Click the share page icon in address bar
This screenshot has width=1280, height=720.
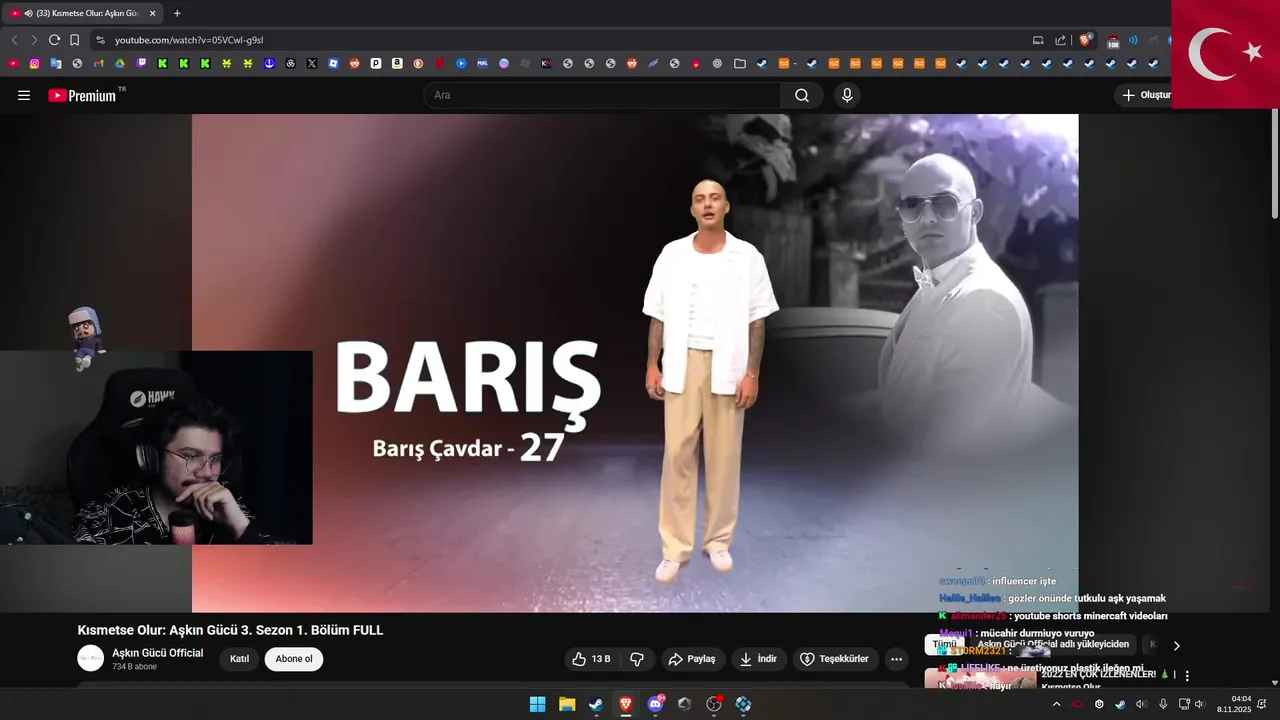click(x=1061, y=40)
